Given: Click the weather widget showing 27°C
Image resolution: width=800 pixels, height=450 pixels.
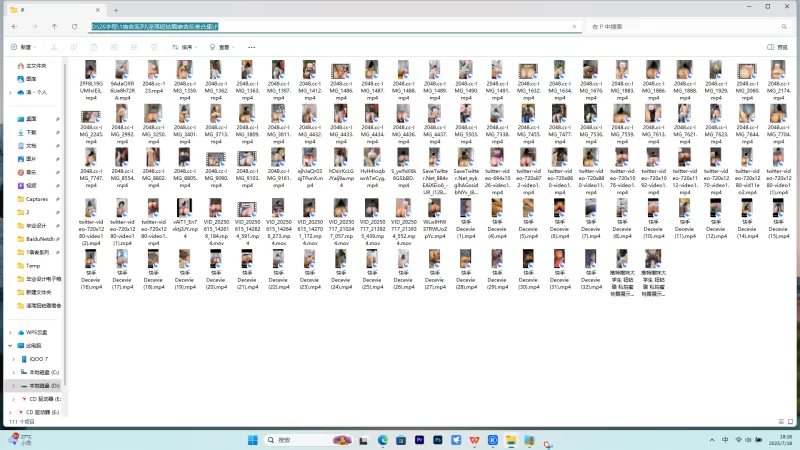Looking at the screenshot, I should (x=20, y=440).
